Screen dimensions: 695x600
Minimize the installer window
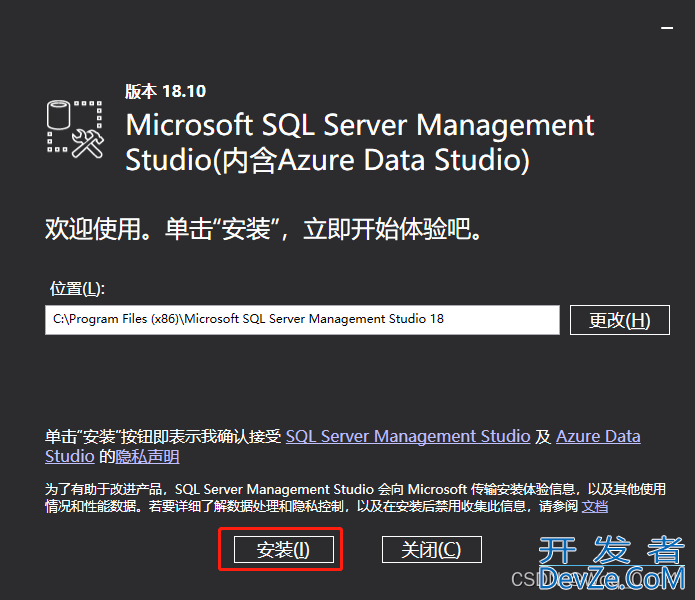point(667,28)
